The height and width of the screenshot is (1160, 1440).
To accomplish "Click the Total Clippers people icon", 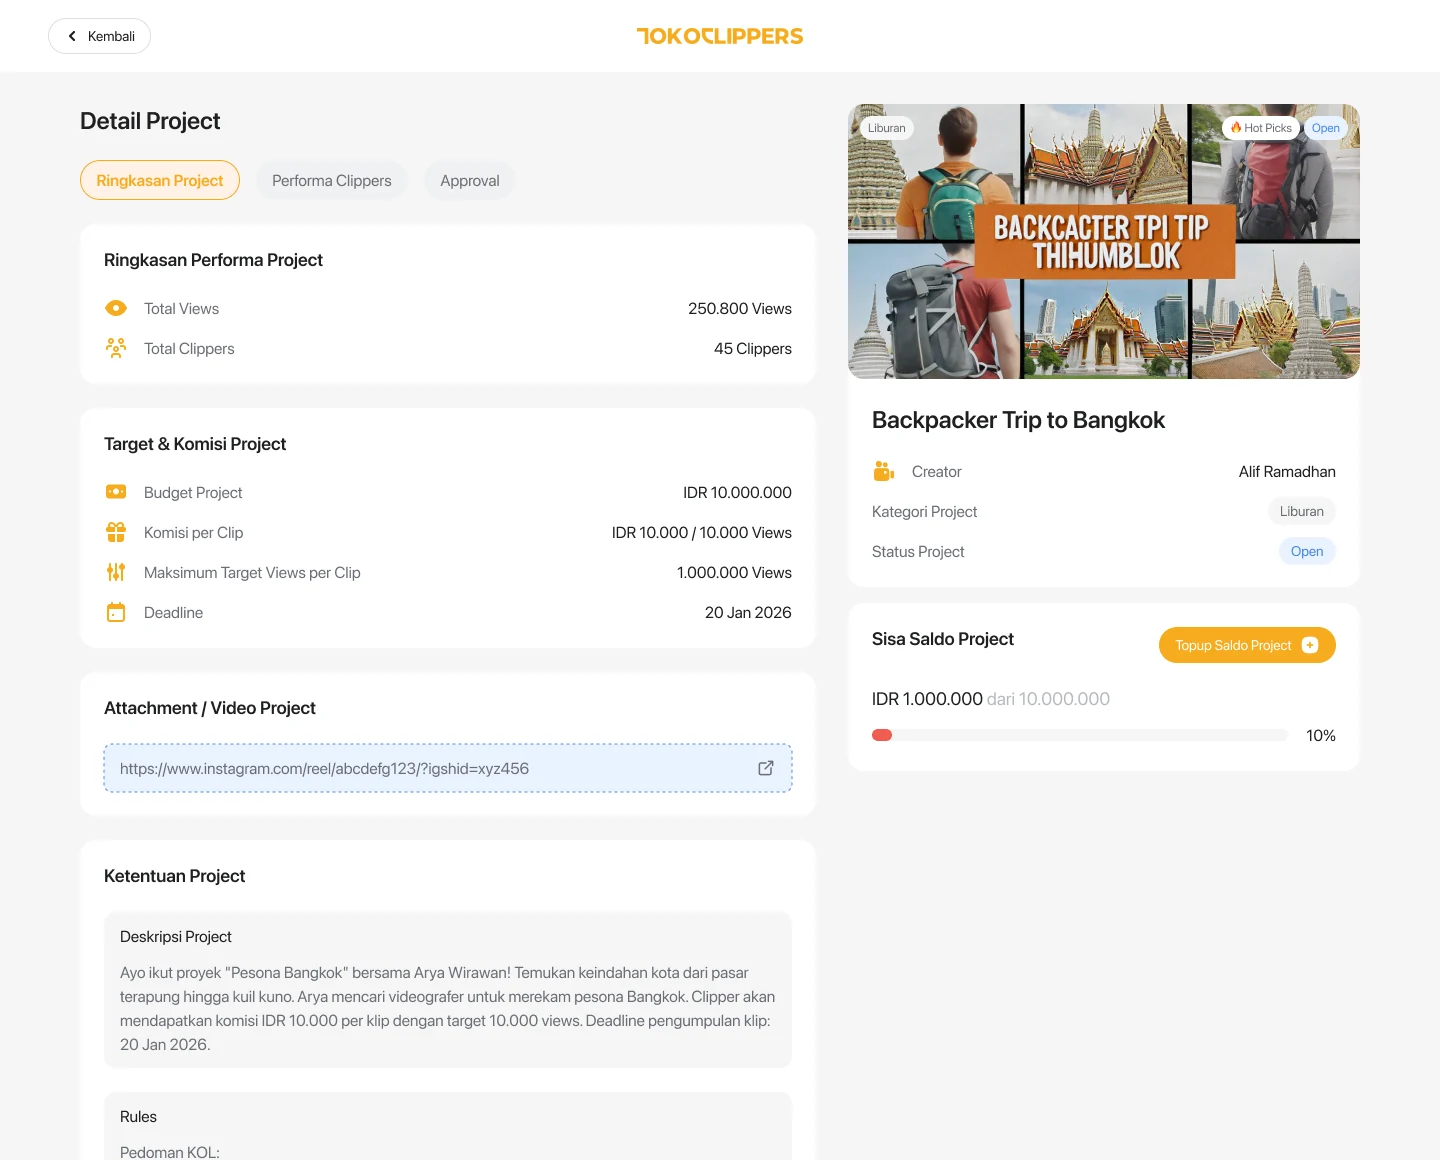I will [116, 348].
